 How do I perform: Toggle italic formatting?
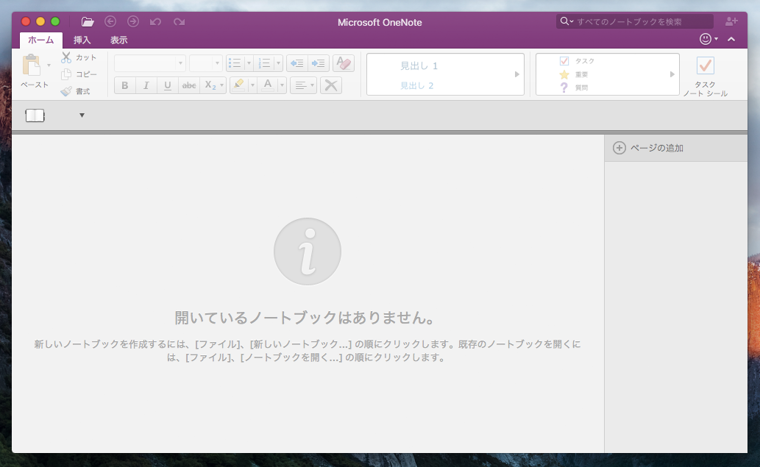[146, 85]
